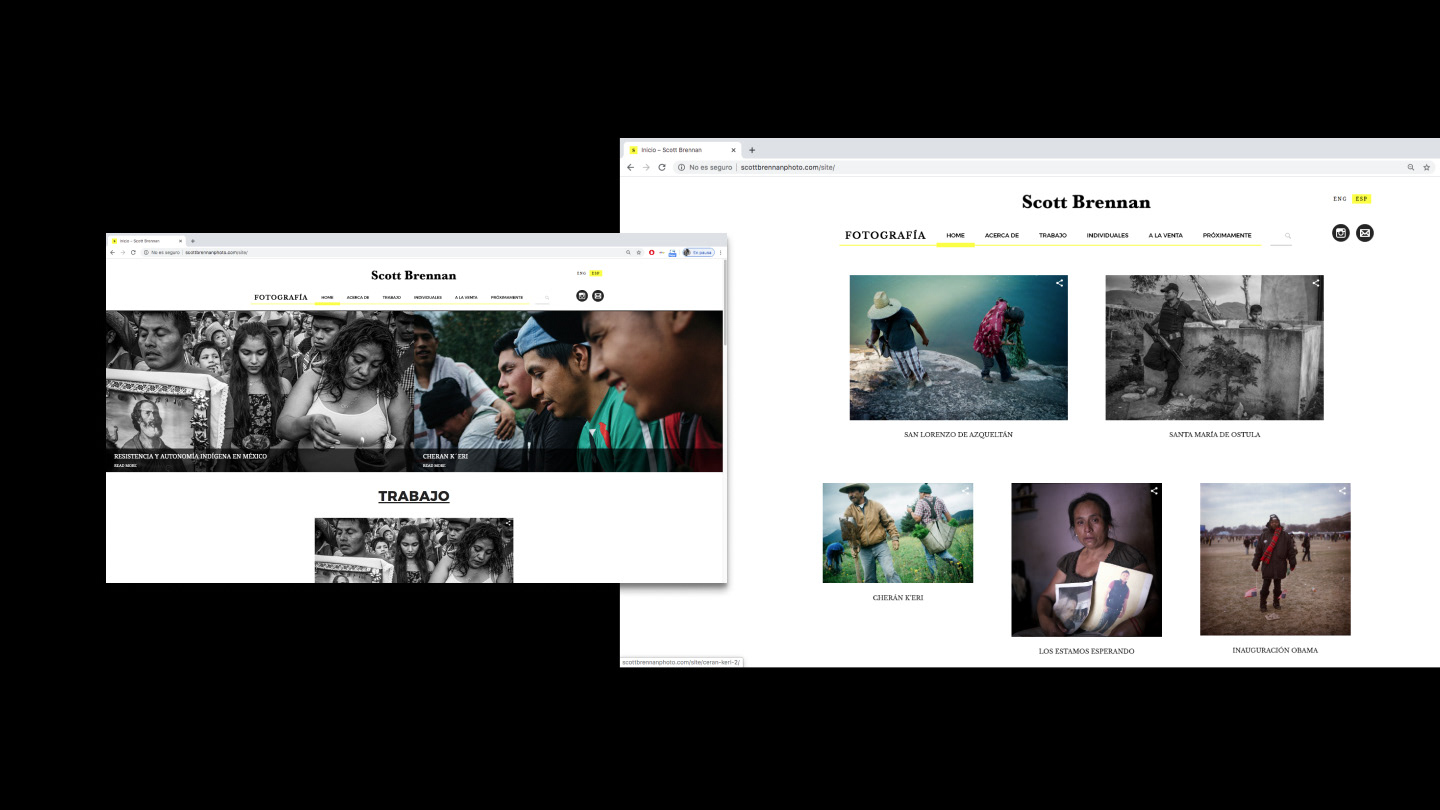
Task: Click red Opera extension icon in left window
Action: click(x=651, y=252)
